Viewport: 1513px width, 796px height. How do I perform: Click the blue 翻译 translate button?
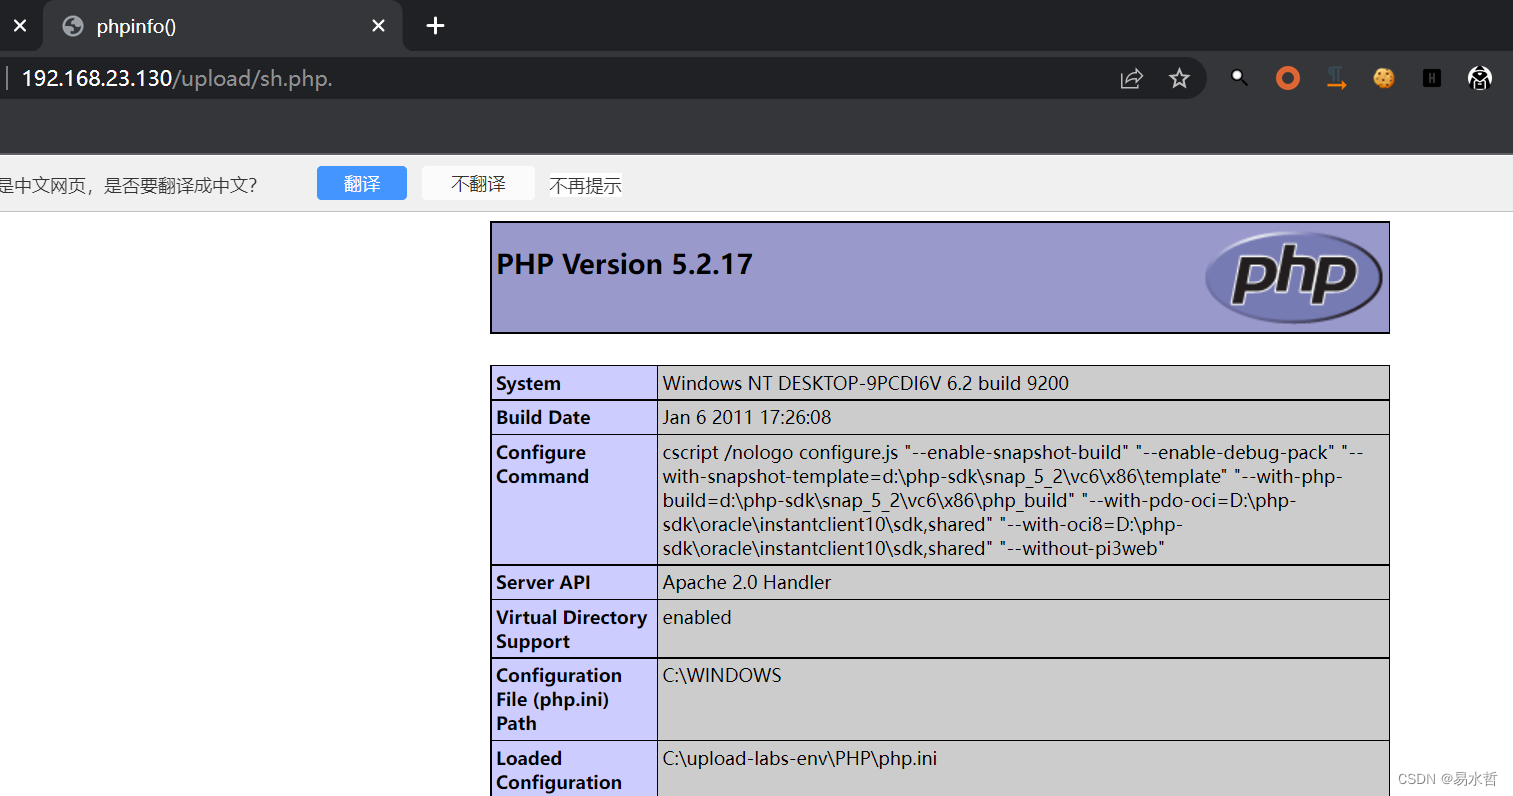click(362, 183)
